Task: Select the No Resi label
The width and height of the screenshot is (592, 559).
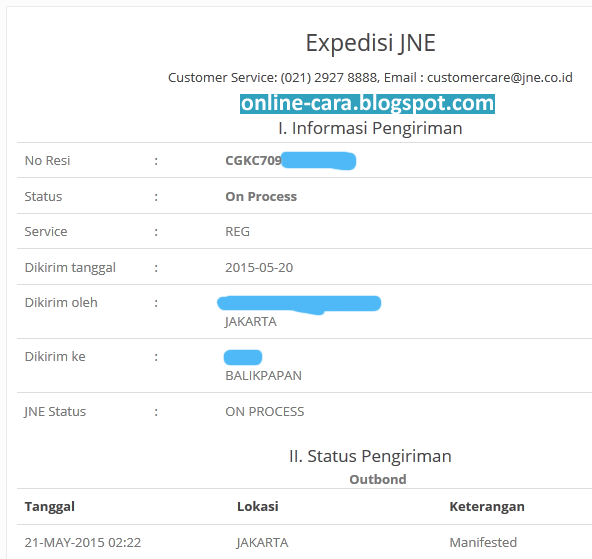Action: [x=48, y=160]
